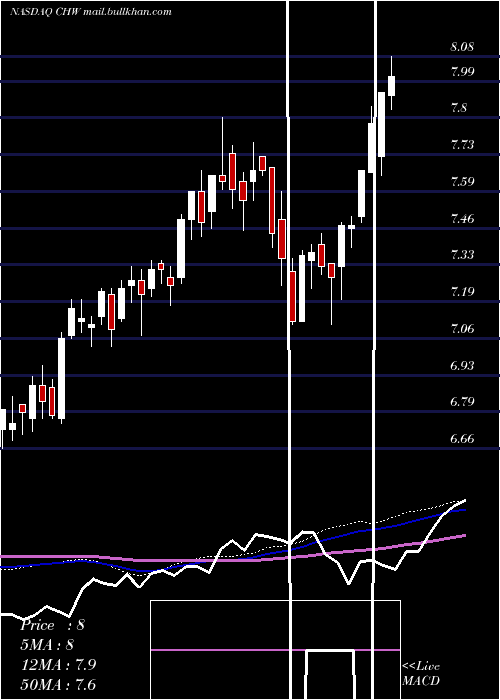Select the '50MA : 7.6' legend entry
500x700 pixels.
[x=58, y=684]
